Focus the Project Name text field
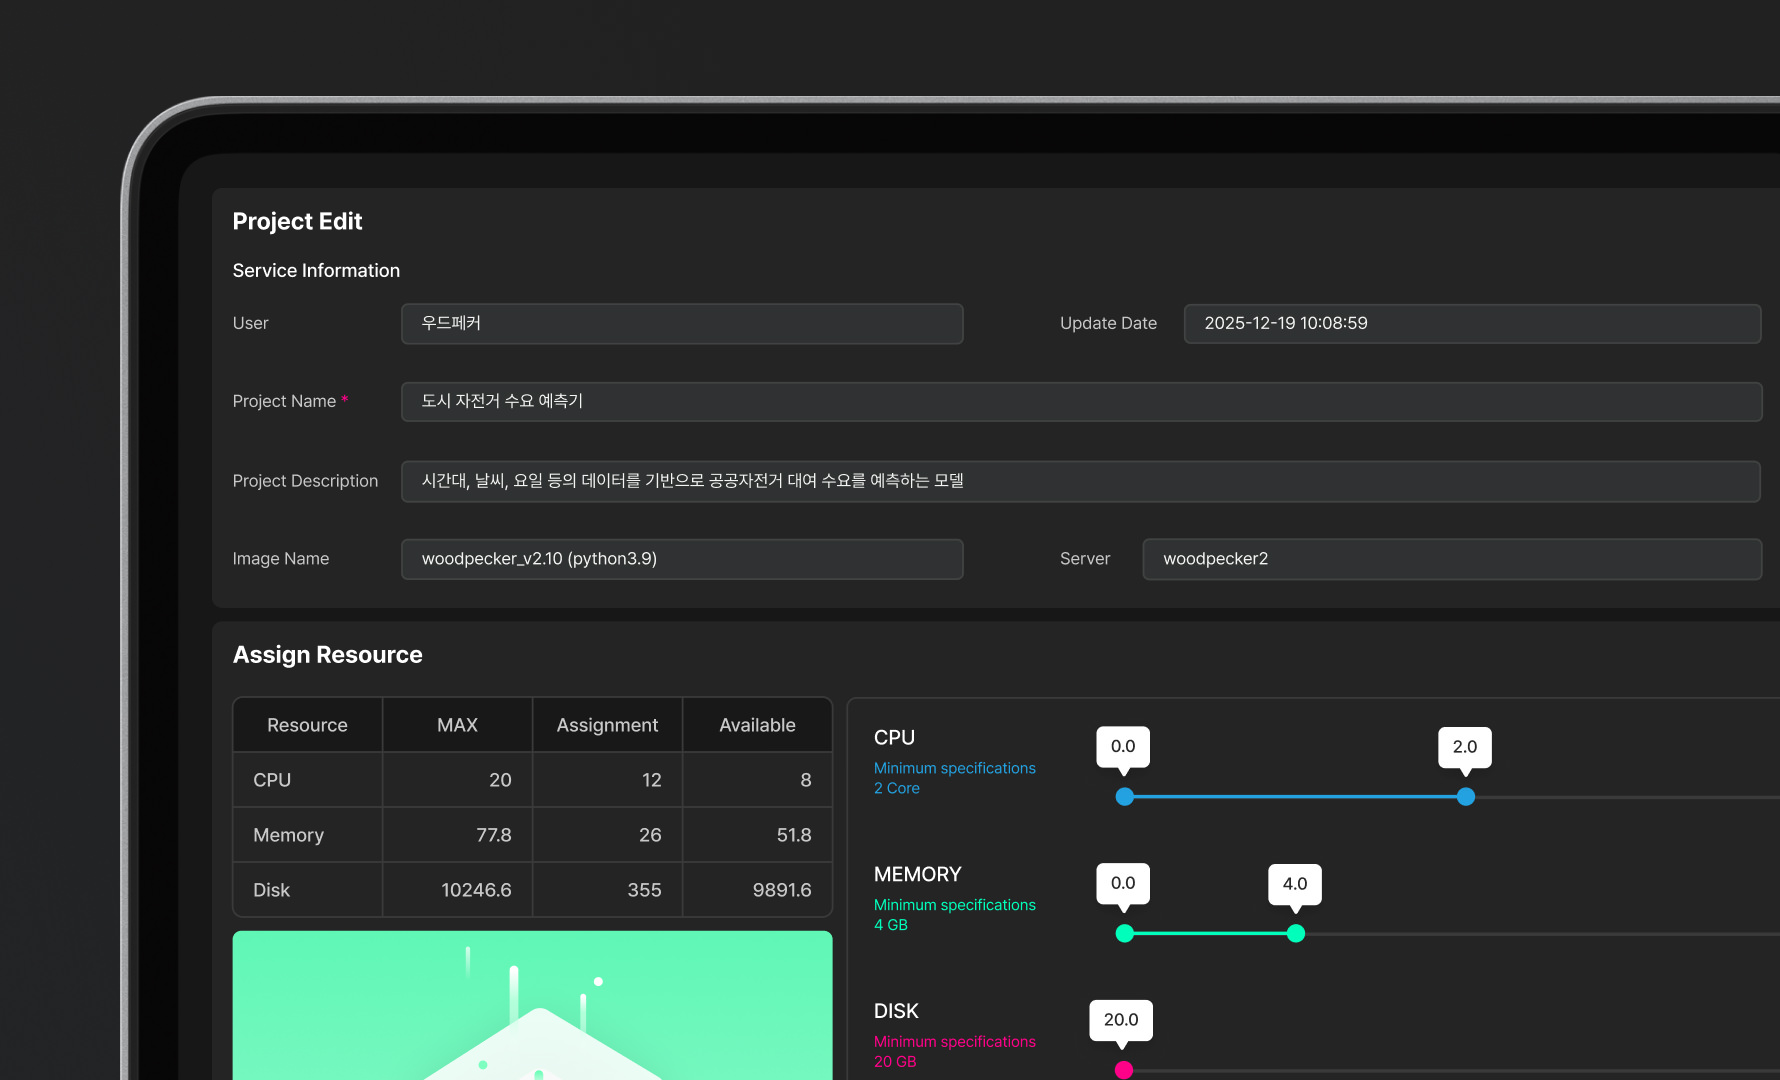The width and height of the screenshot is (1780, 1080). (1080, 402)
